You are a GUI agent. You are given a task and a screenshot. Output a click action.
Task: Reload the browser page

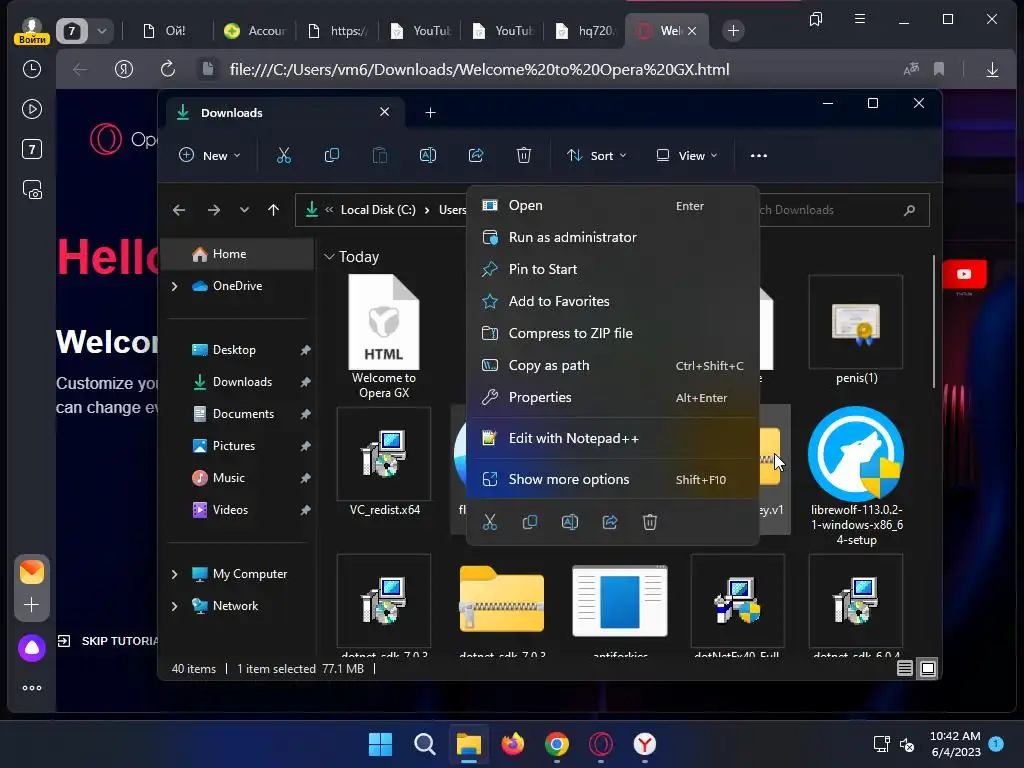[168, 69]
